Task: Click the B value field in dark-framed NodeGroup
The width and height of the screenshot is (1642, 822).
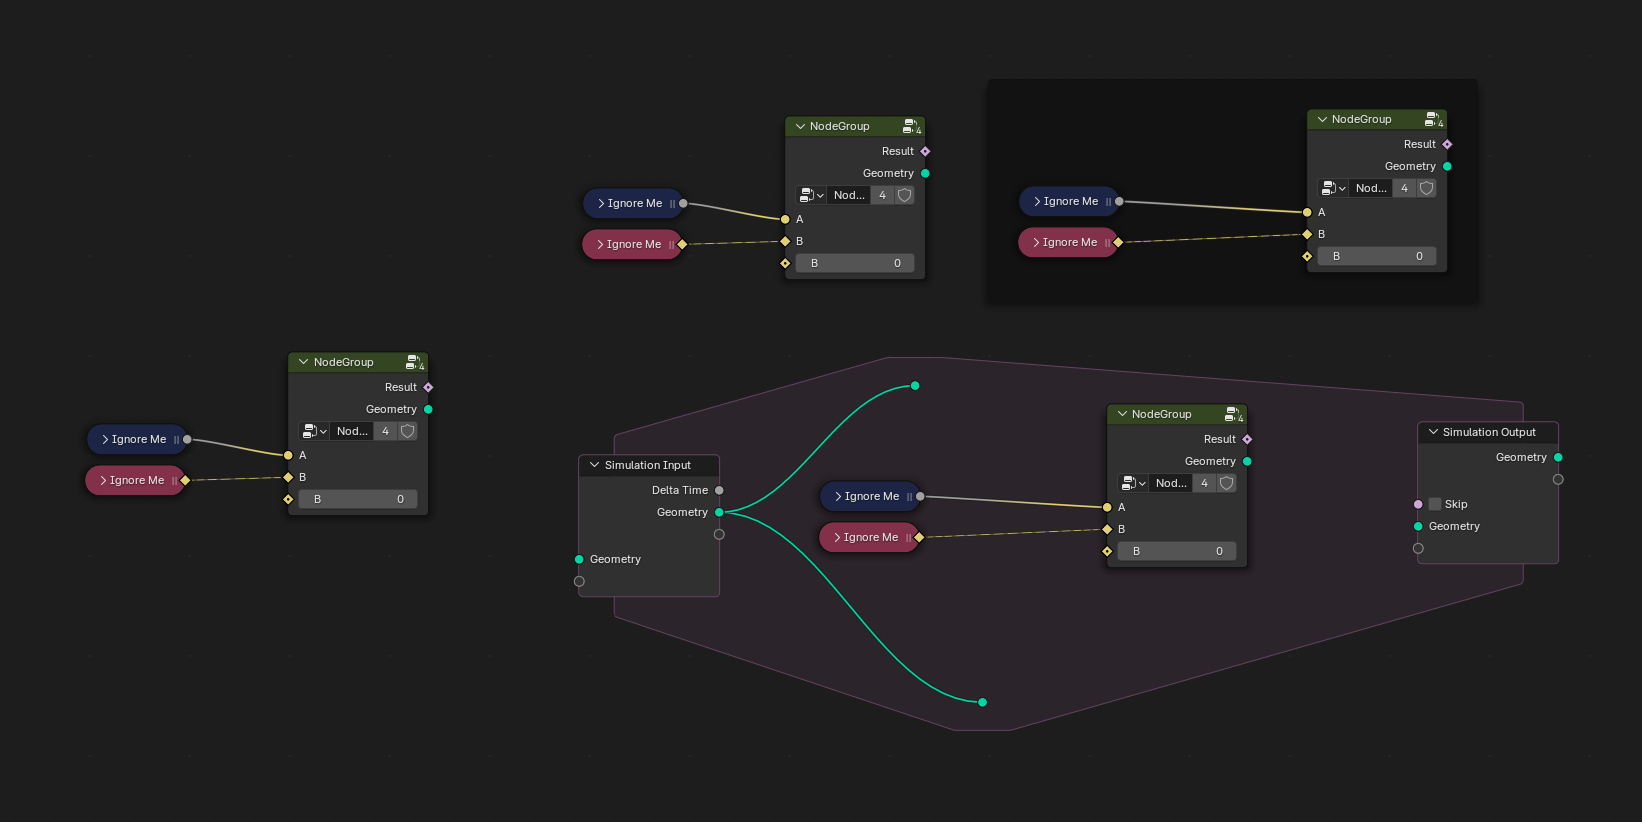Action: coord(1377,256)
